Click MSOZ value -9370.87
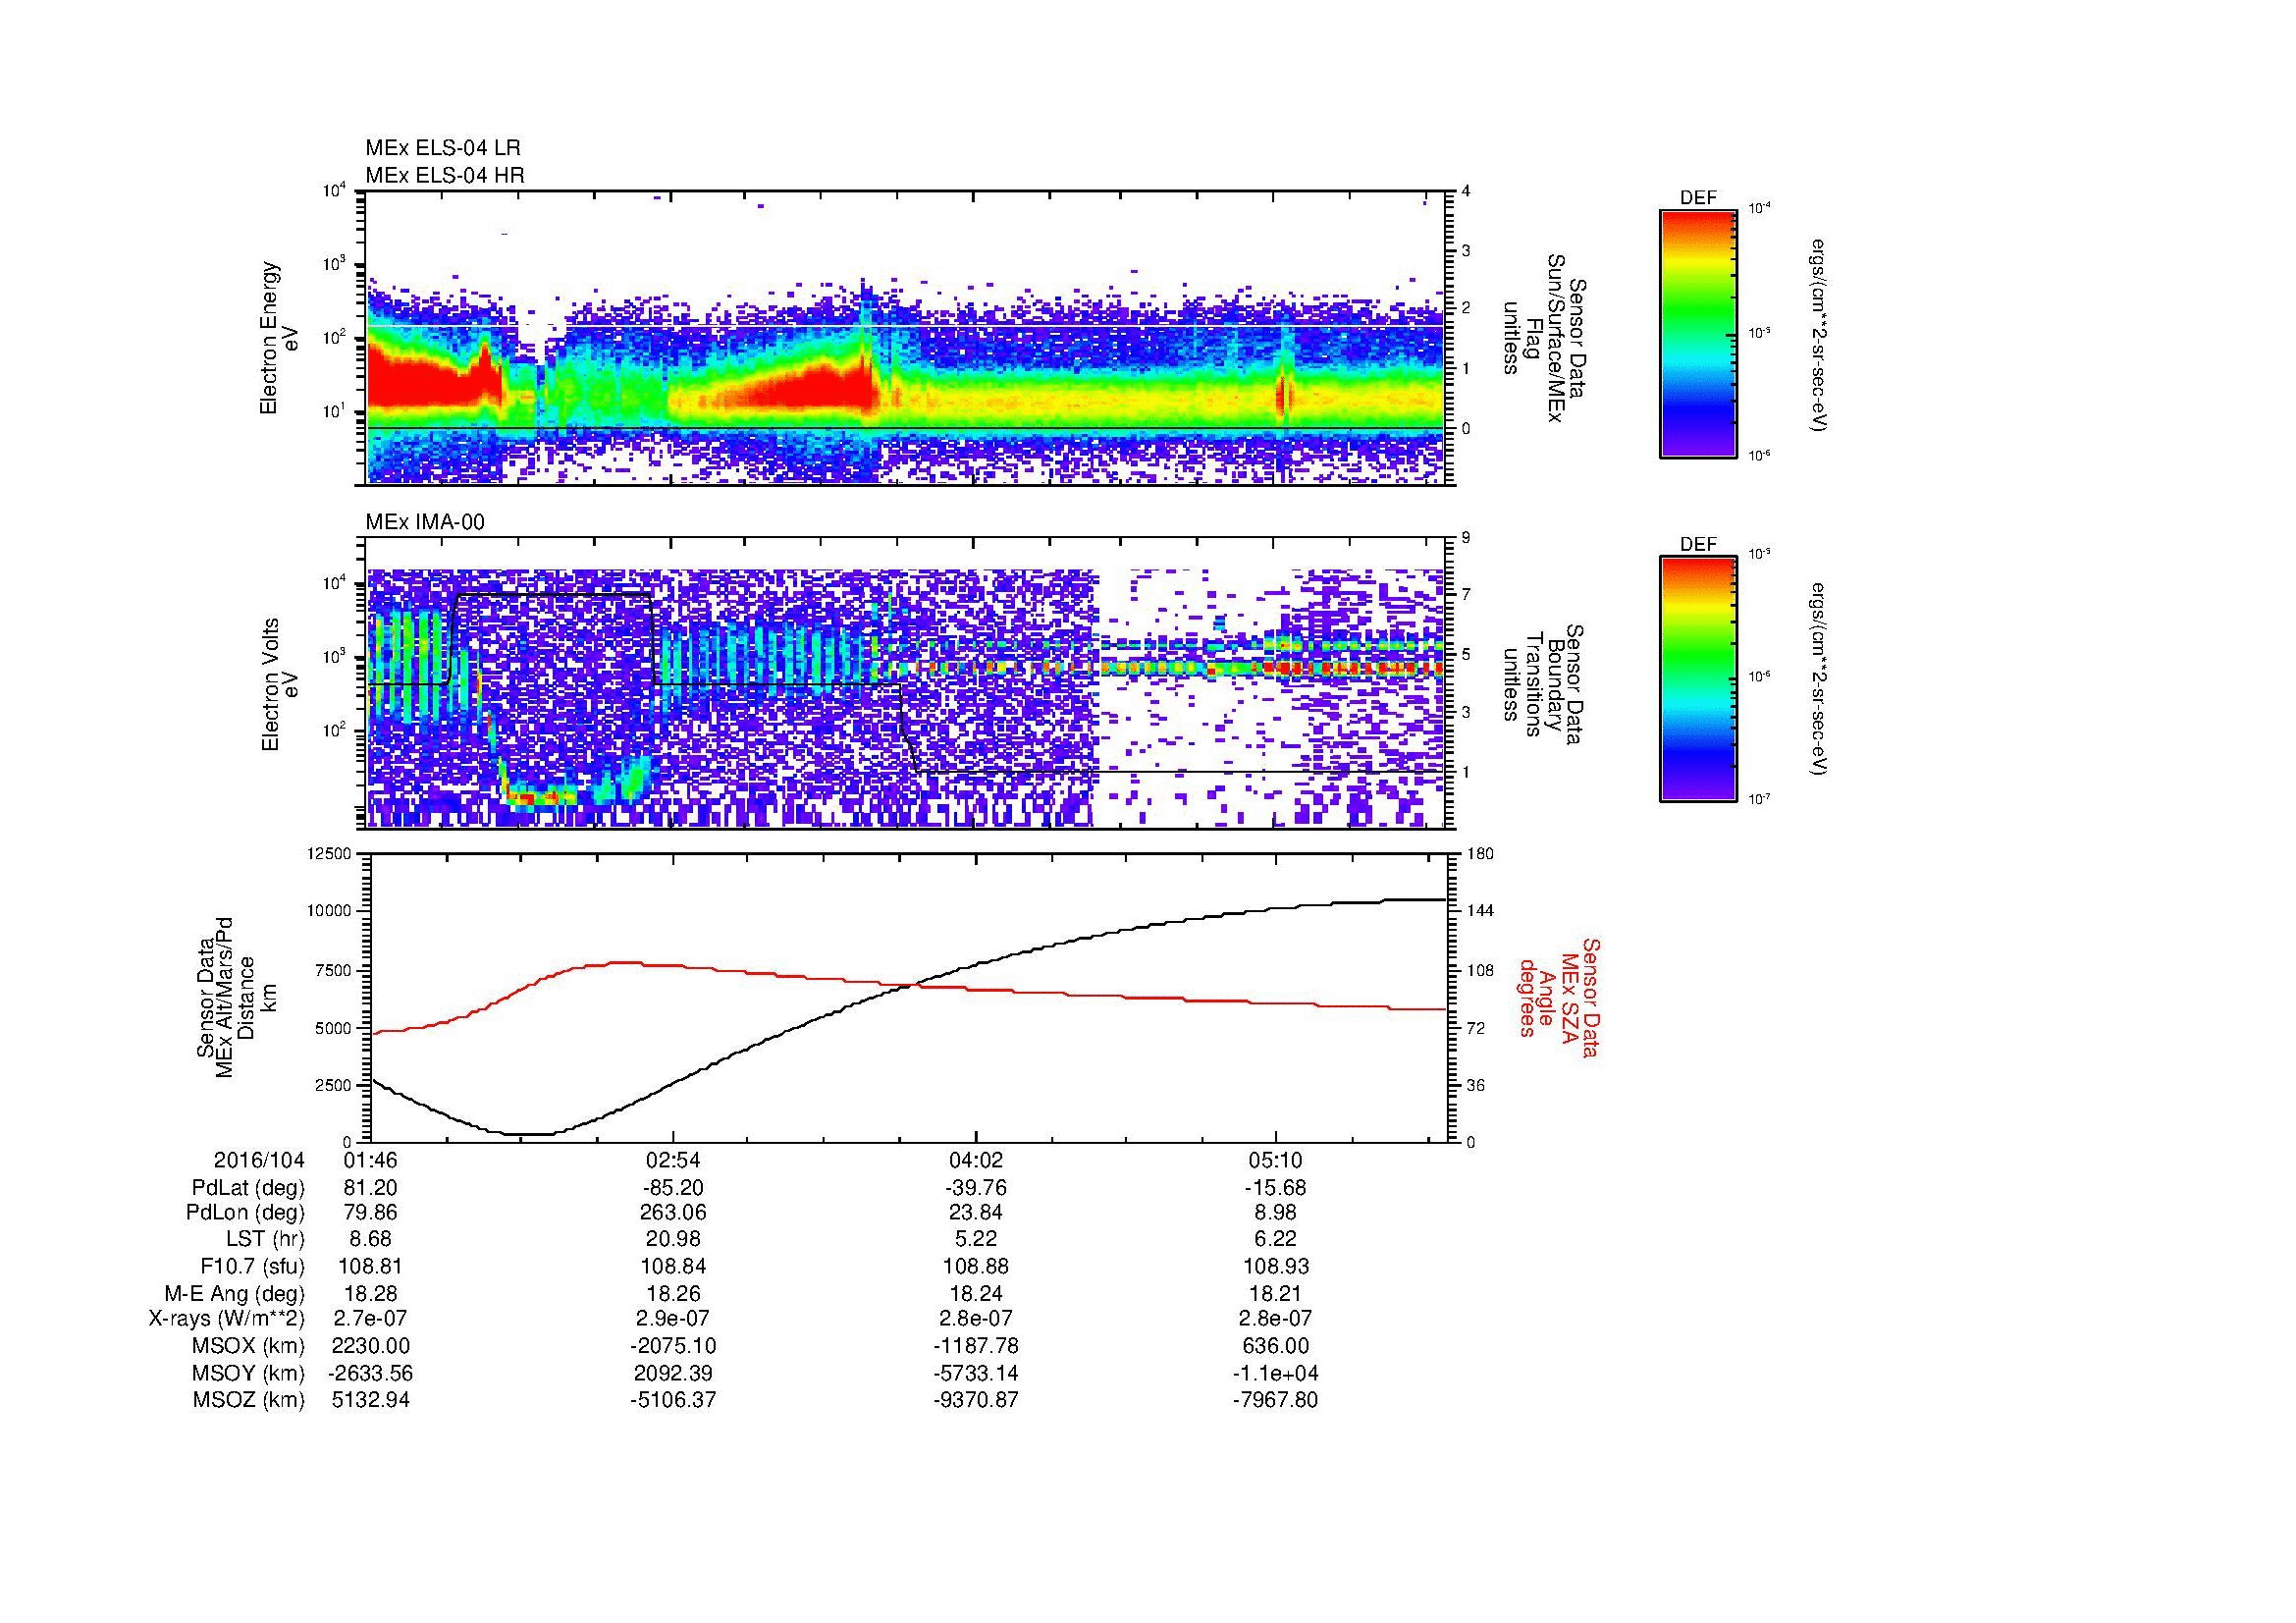Image resolution: width=2296 pixels, height=1623 pixels. tap(975, 1400)
